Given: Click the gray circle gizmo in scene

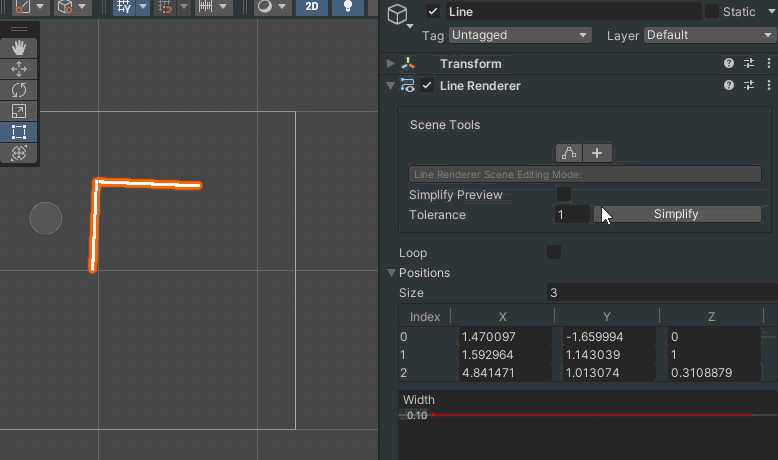Looking at the screenshot, I should pos(46,218).
